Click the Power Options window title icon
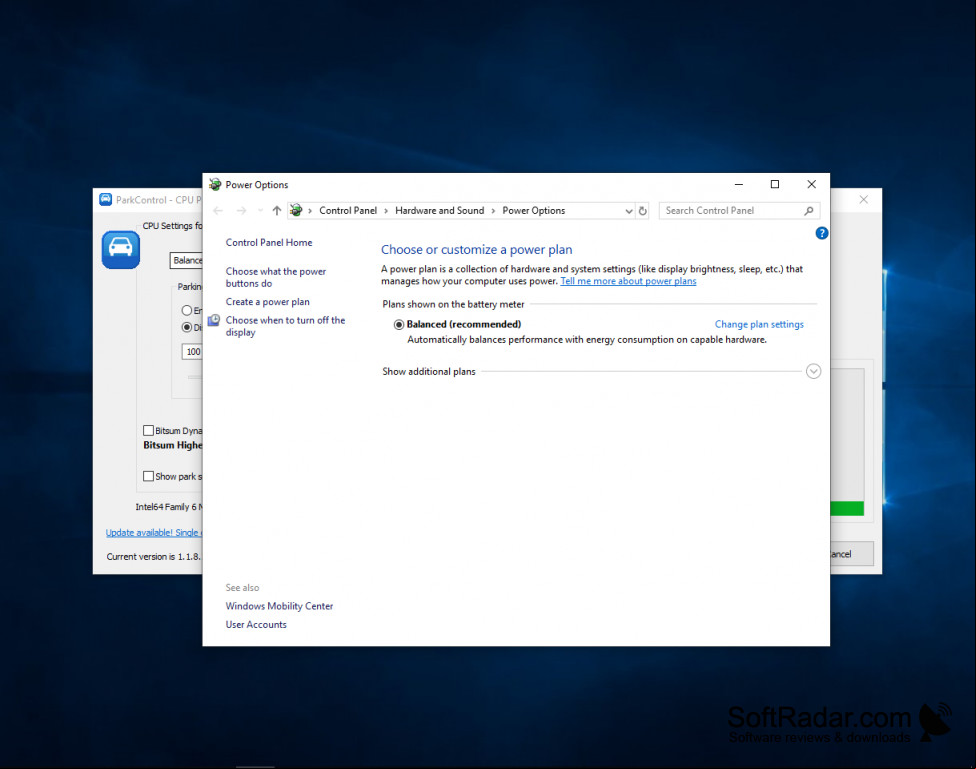The height and width of the screenshot is (769, 976). pos(215,184)
